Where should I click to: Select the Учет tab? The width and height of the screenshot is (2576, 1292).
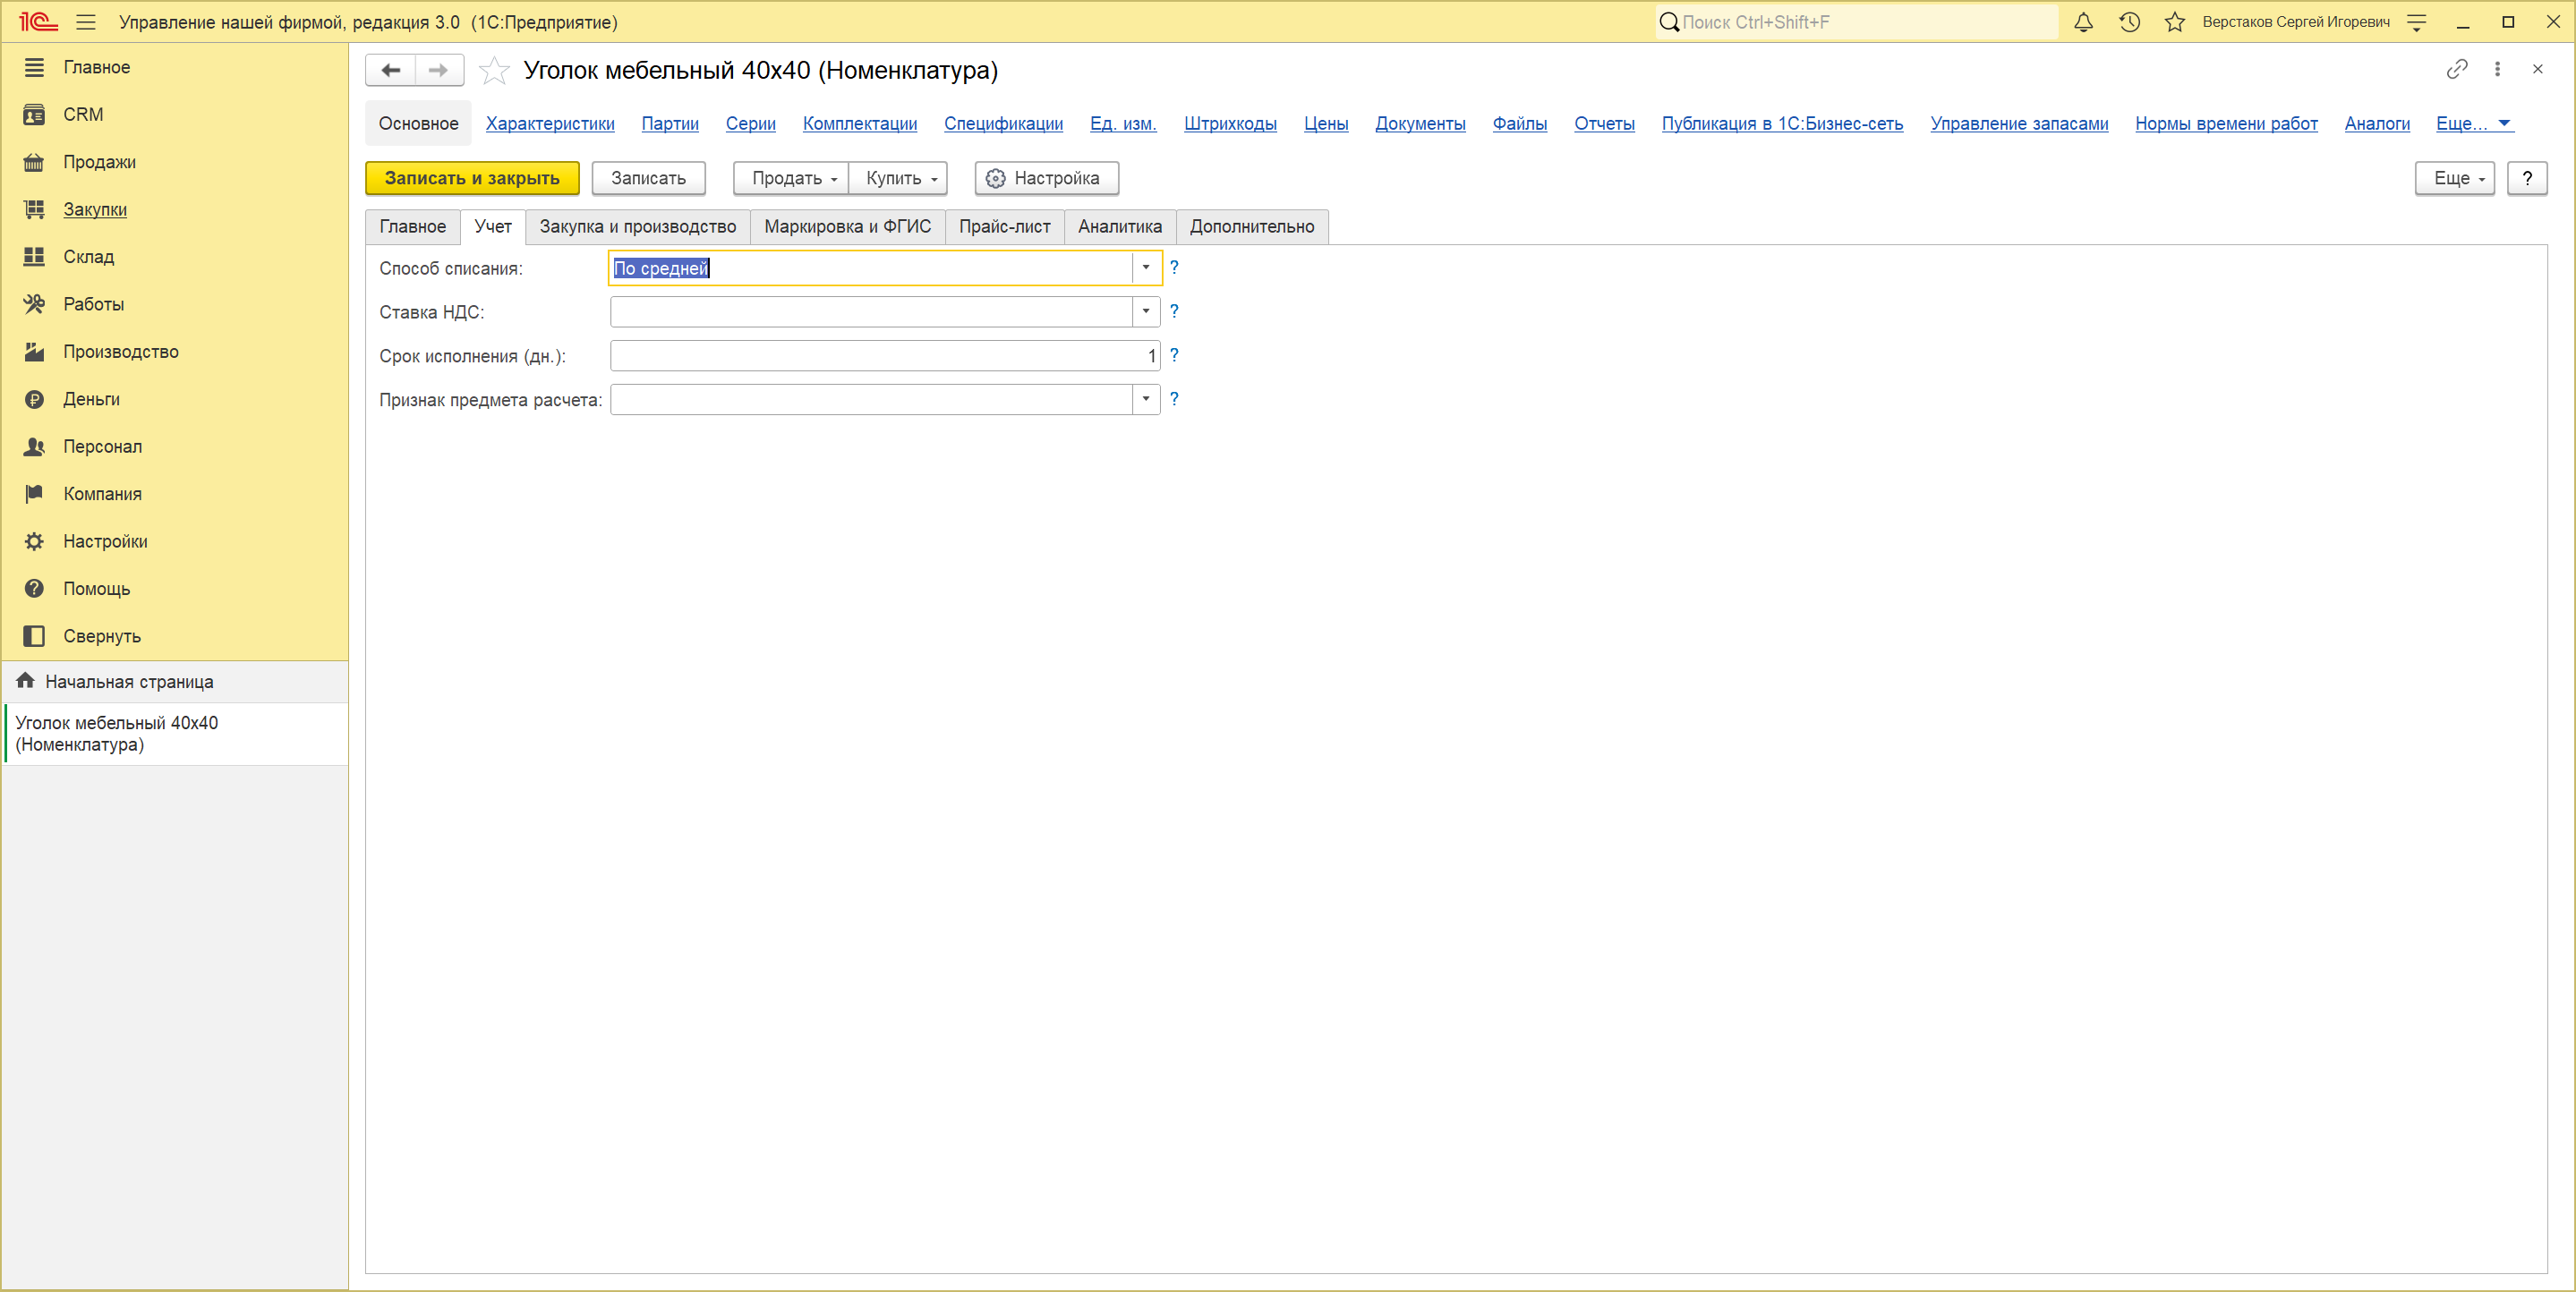click(x=493, y=227)
